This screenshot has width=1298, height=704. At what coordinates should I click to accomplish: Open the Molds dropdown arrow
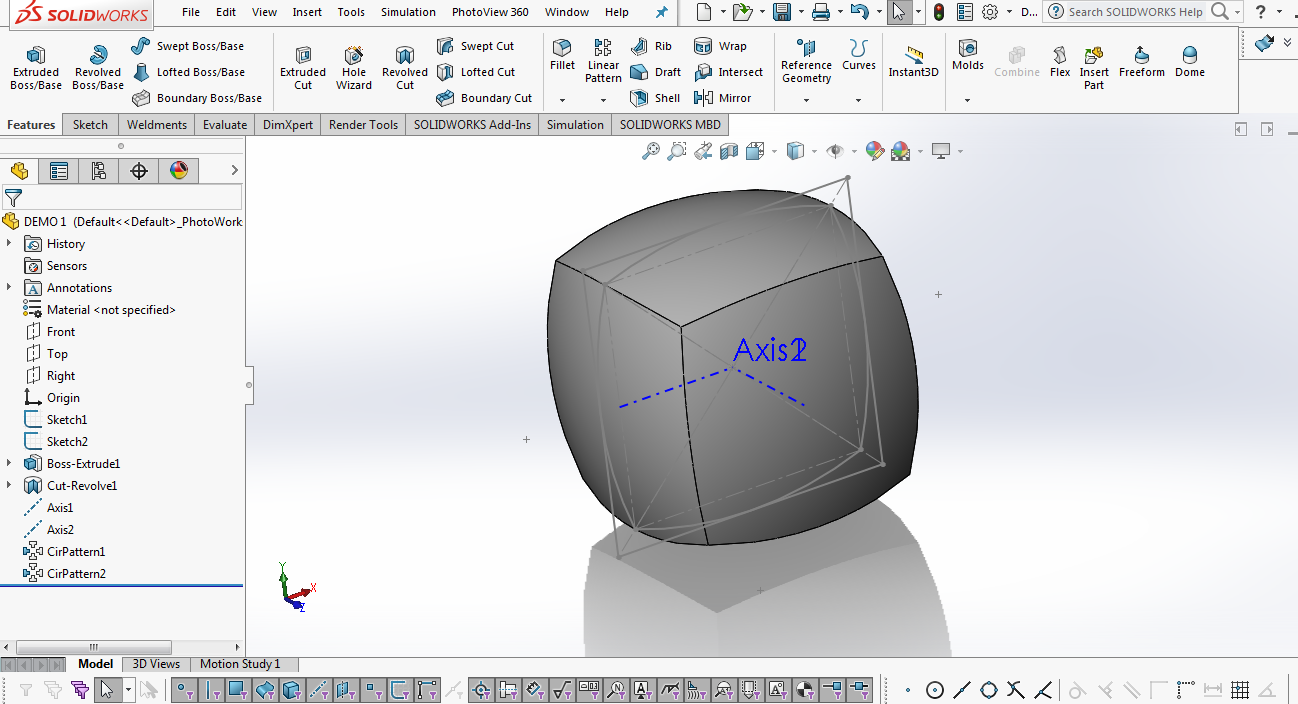(x=967, y=100)
